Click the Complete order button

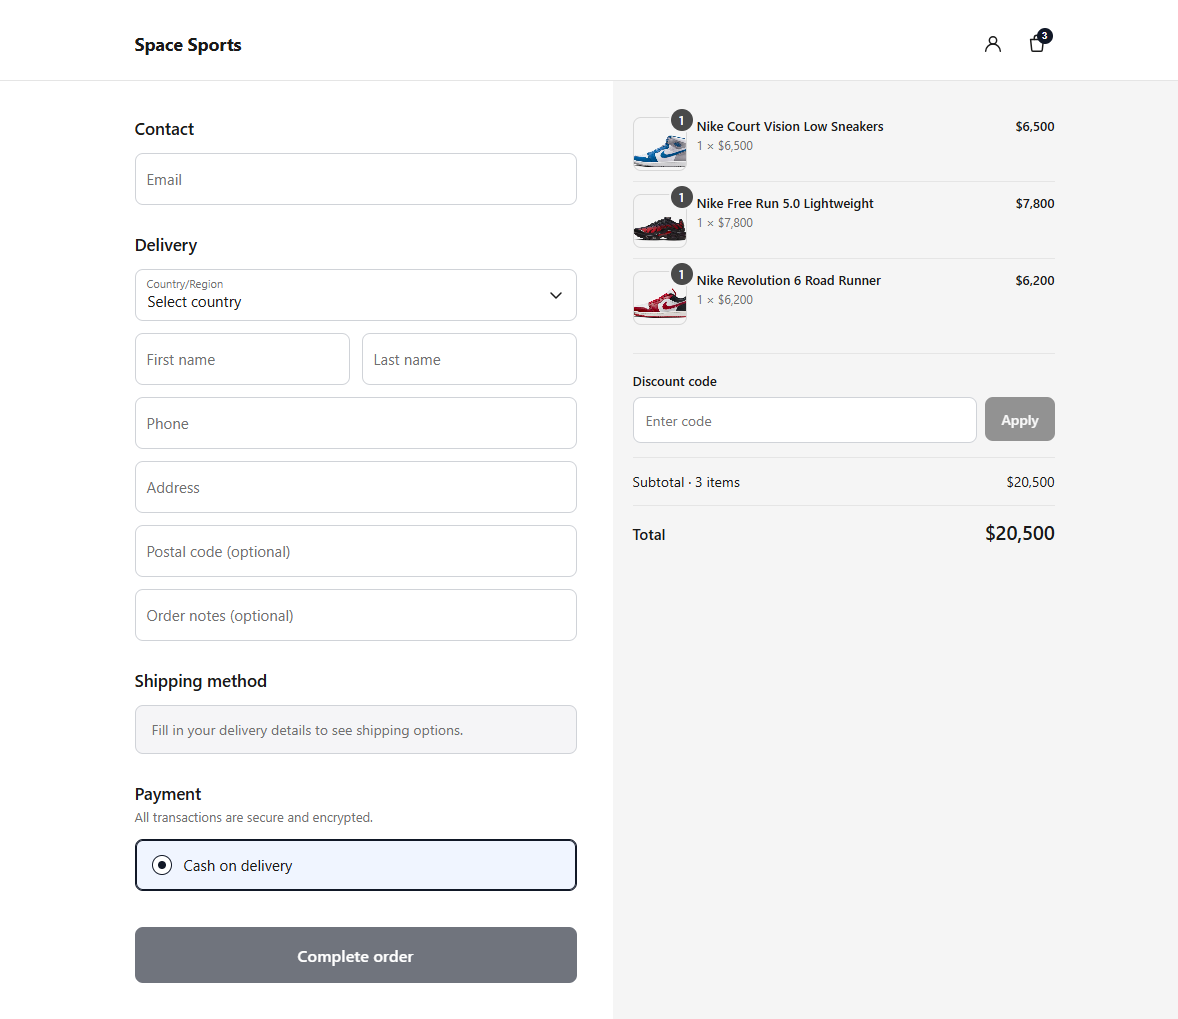point(355,955)
